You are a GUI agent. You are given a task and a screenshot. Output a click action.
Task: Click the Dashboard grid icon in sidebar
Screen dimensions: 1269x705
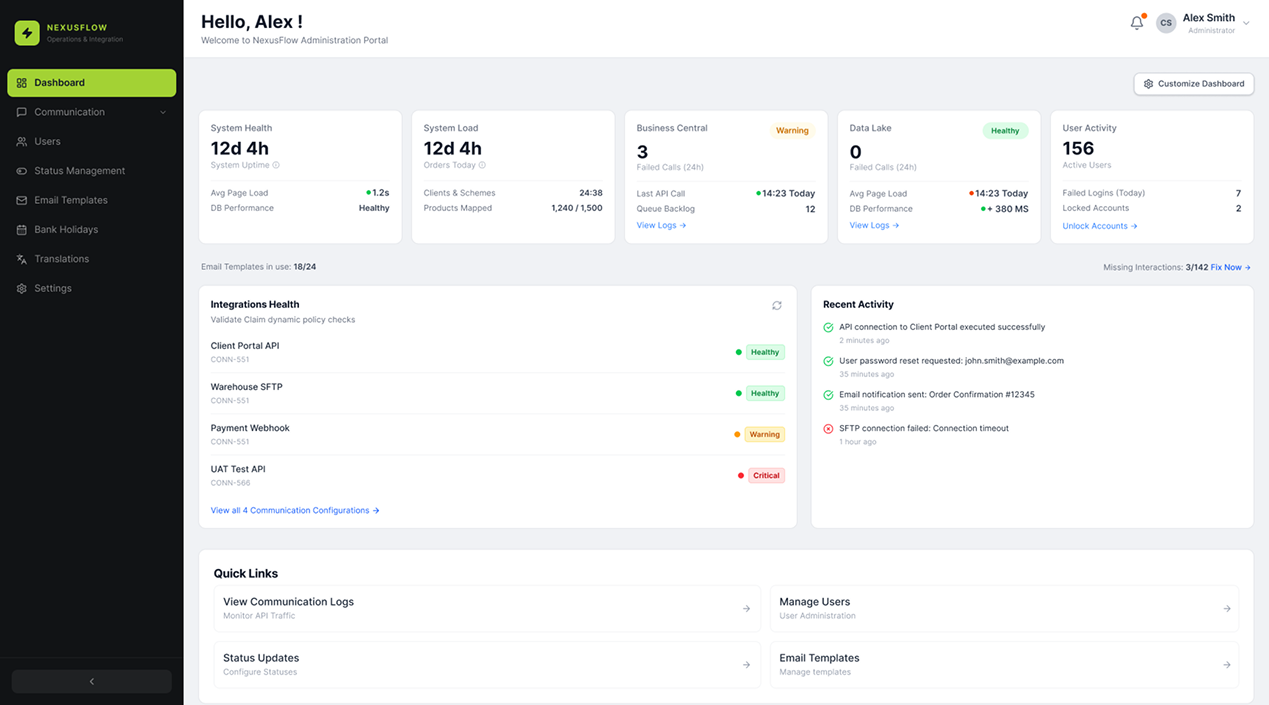(22, 83)
